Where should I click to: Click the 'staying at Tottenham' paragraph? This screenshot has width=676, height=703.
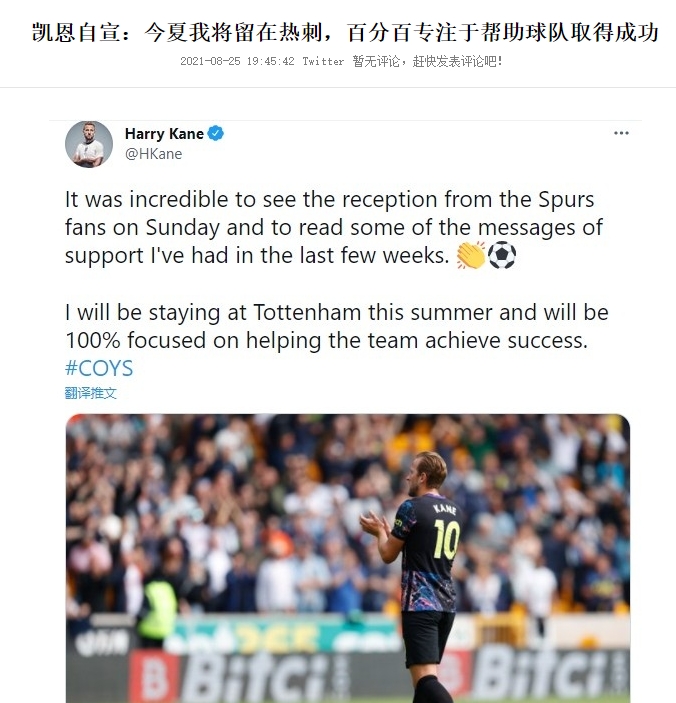337,326
